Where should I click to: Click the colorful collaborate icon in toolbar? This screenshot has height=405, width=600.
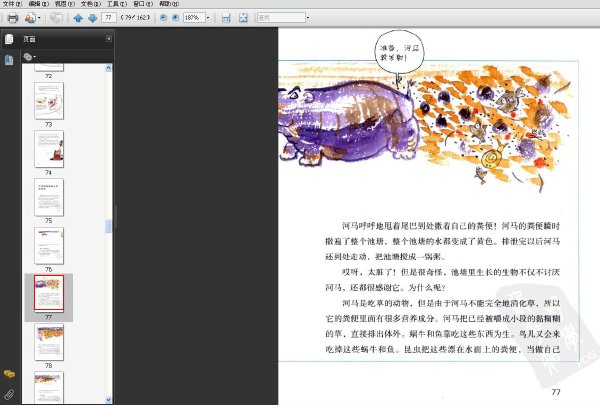pos(30,18)
